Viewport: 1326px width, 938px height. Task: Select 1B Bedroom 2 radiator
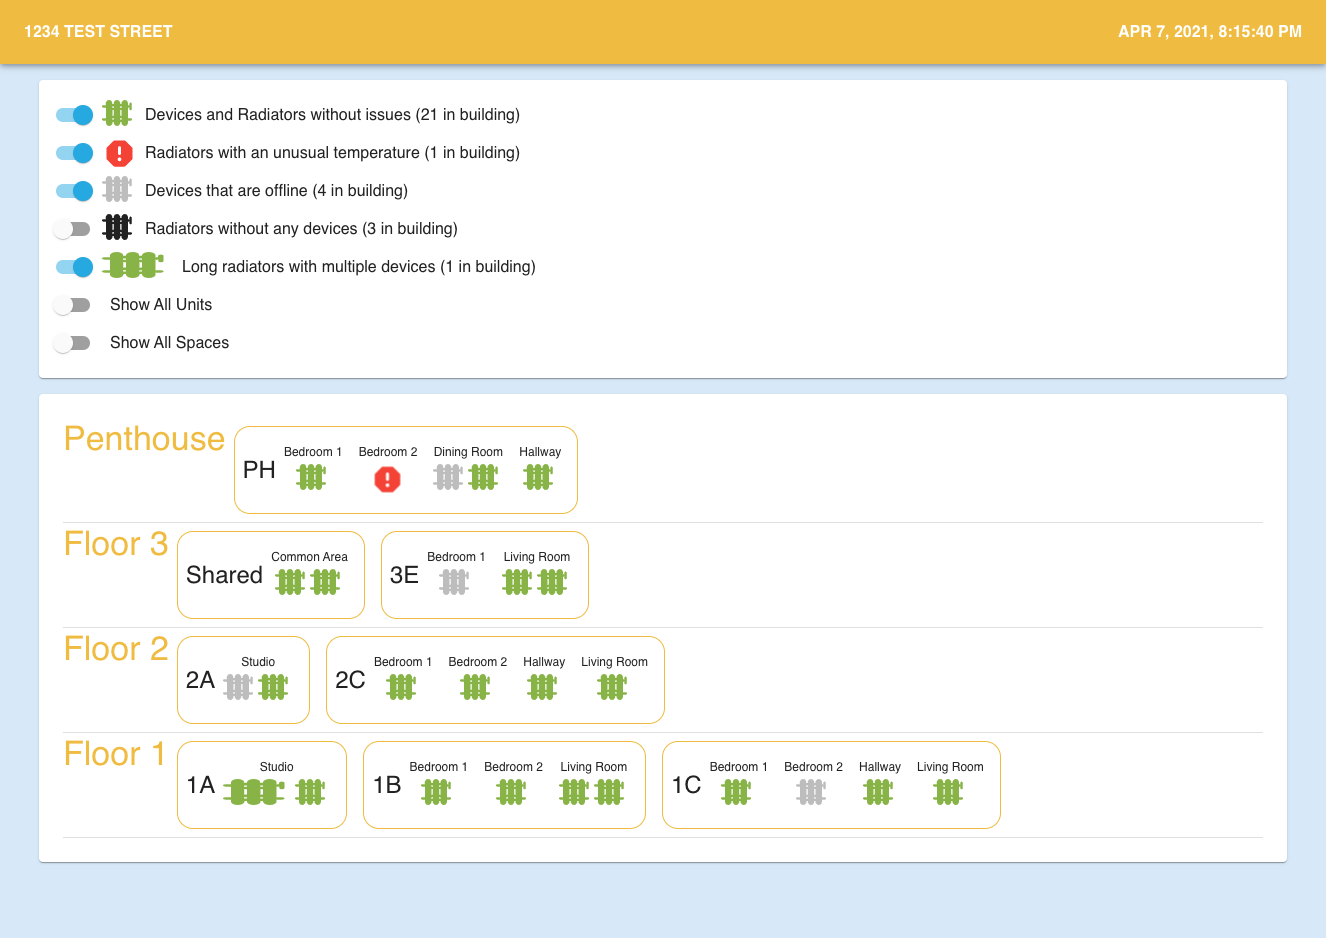point(511,792)
